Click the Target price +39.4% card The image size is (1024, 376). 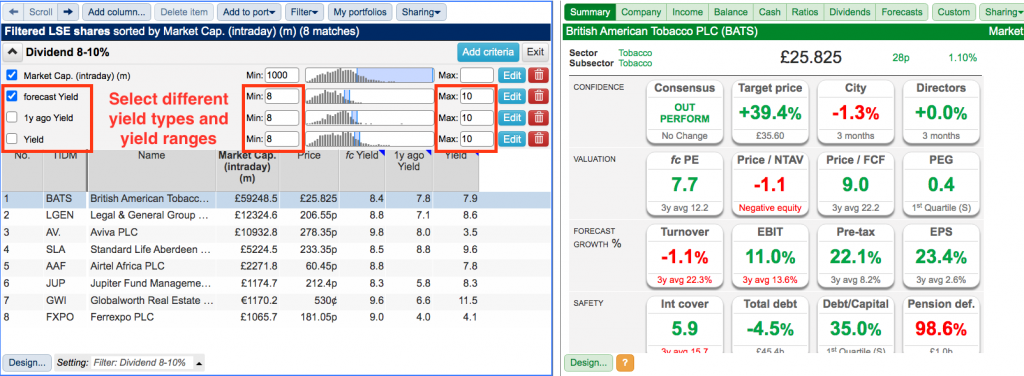coord(770,112)
